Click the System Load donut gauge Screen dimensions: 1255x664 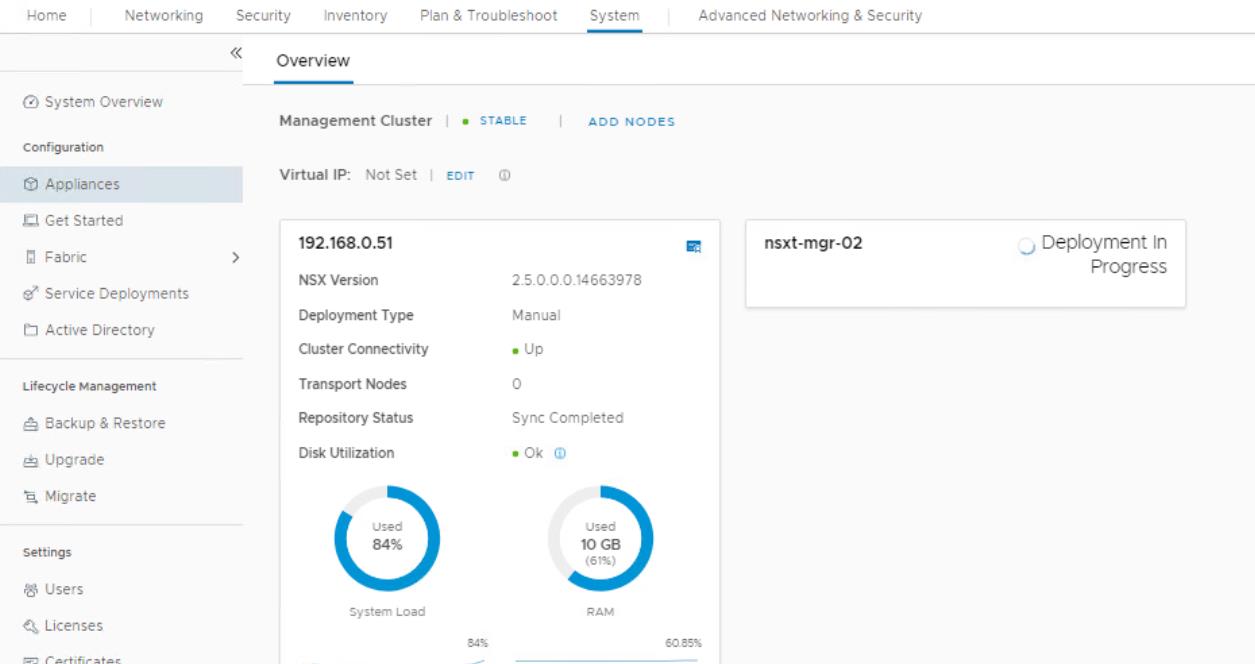(385, 538)
